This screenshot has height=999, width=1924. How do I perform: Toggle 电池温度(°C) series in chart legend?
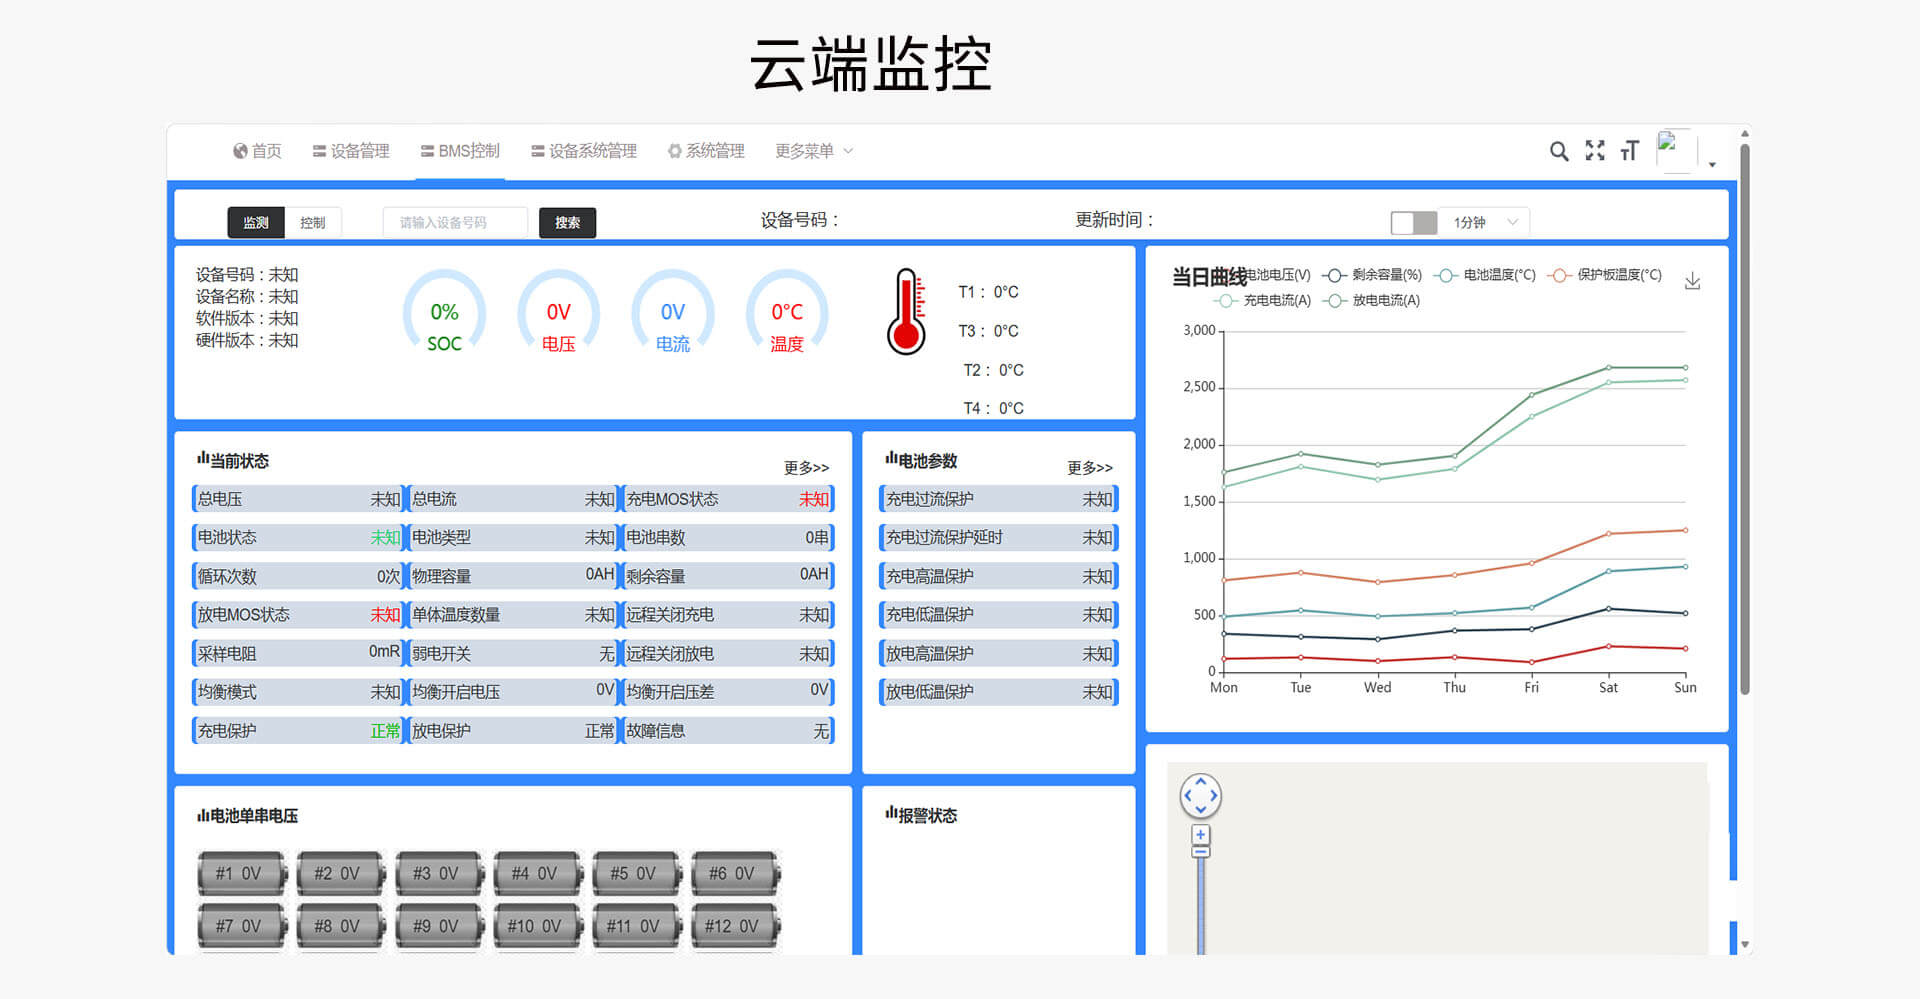pyautogui.click(x=1487, y=276)
